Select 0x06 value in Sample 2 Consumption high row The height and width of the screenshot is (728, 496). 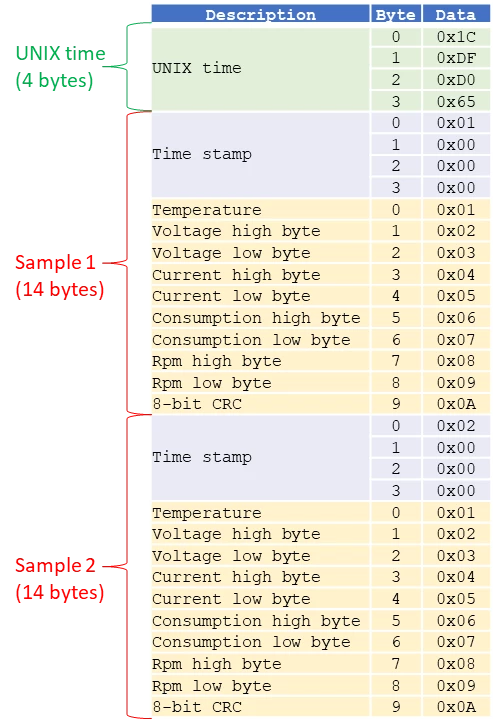[456, 620]
